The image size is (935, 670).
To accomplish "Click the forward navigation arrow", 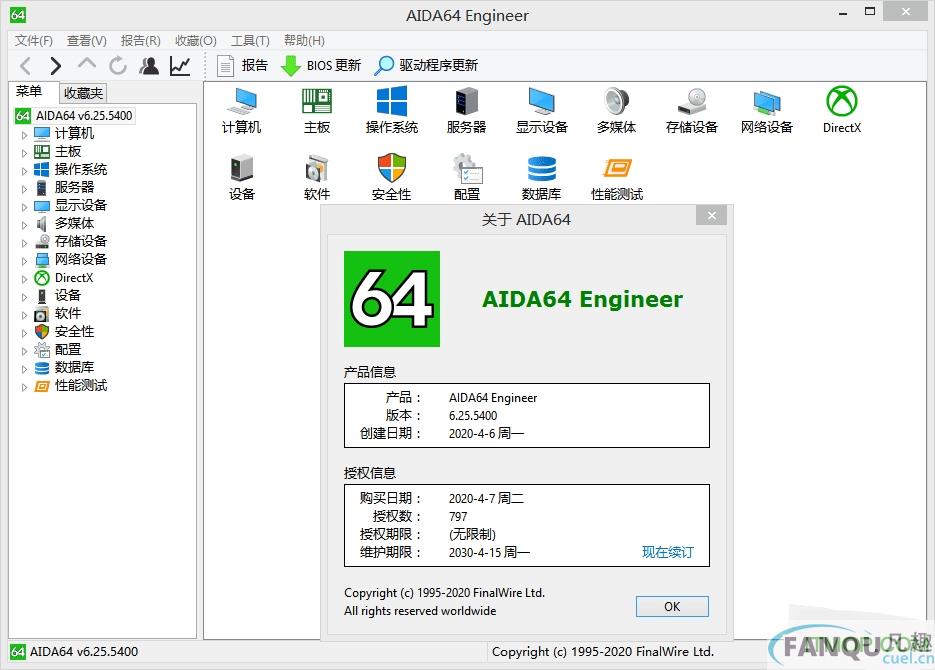I will pyautogui.click(x=55, y=66).
